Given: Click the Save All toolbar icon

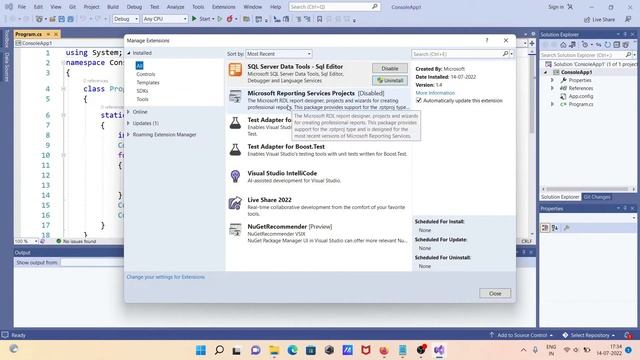Looking at the screenshot, I should pos(70,19).
